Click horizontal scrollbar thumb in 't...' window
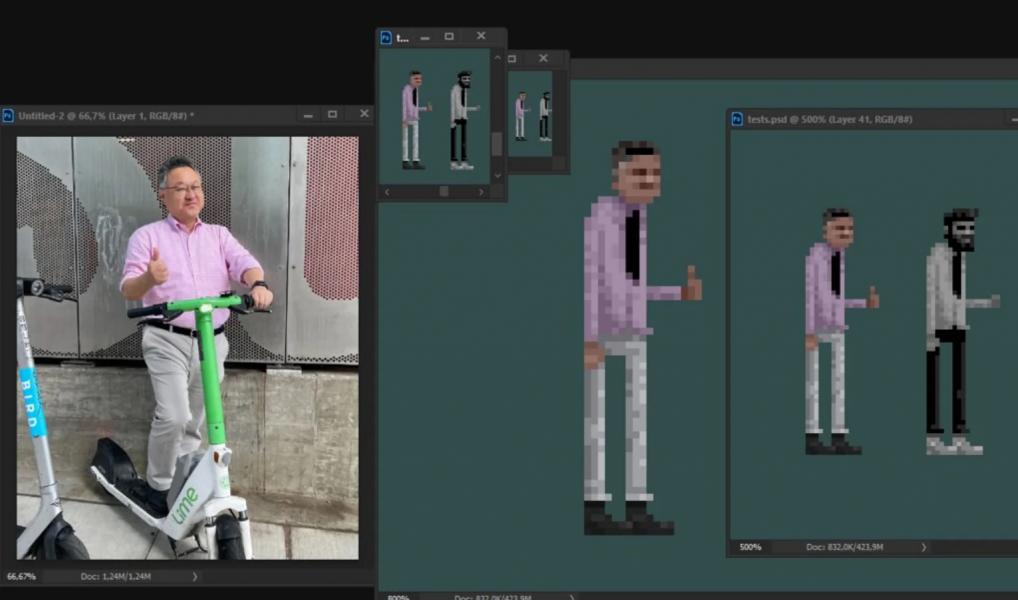The width and height of the screenshot is (1018, 600). pyautogui.click(x=444, y=192)
